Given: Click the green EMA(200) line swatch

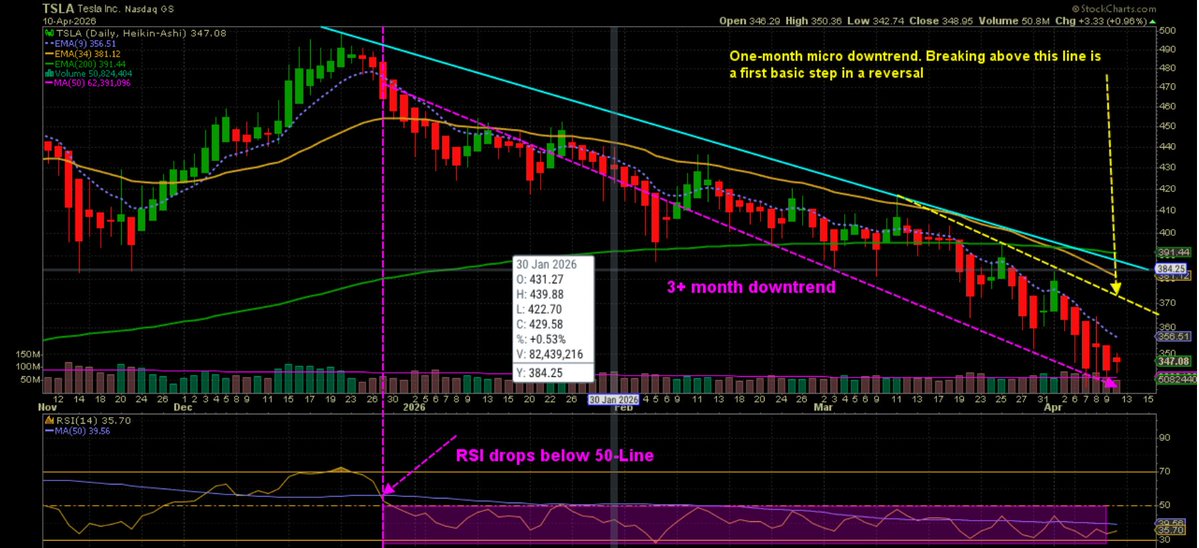Looking at the screenshot, I should [x=49, y=64].
